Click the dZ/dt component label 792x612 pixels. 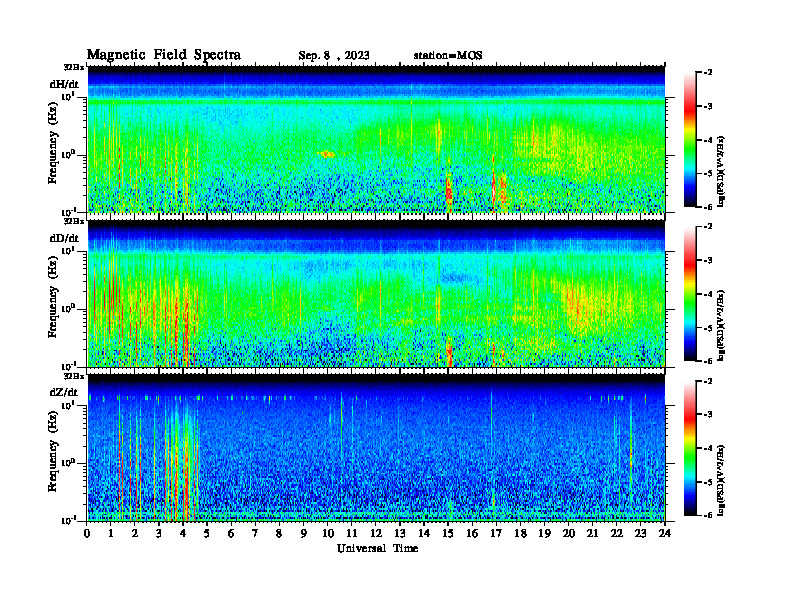pyautogui.click(x=64, y=392)
